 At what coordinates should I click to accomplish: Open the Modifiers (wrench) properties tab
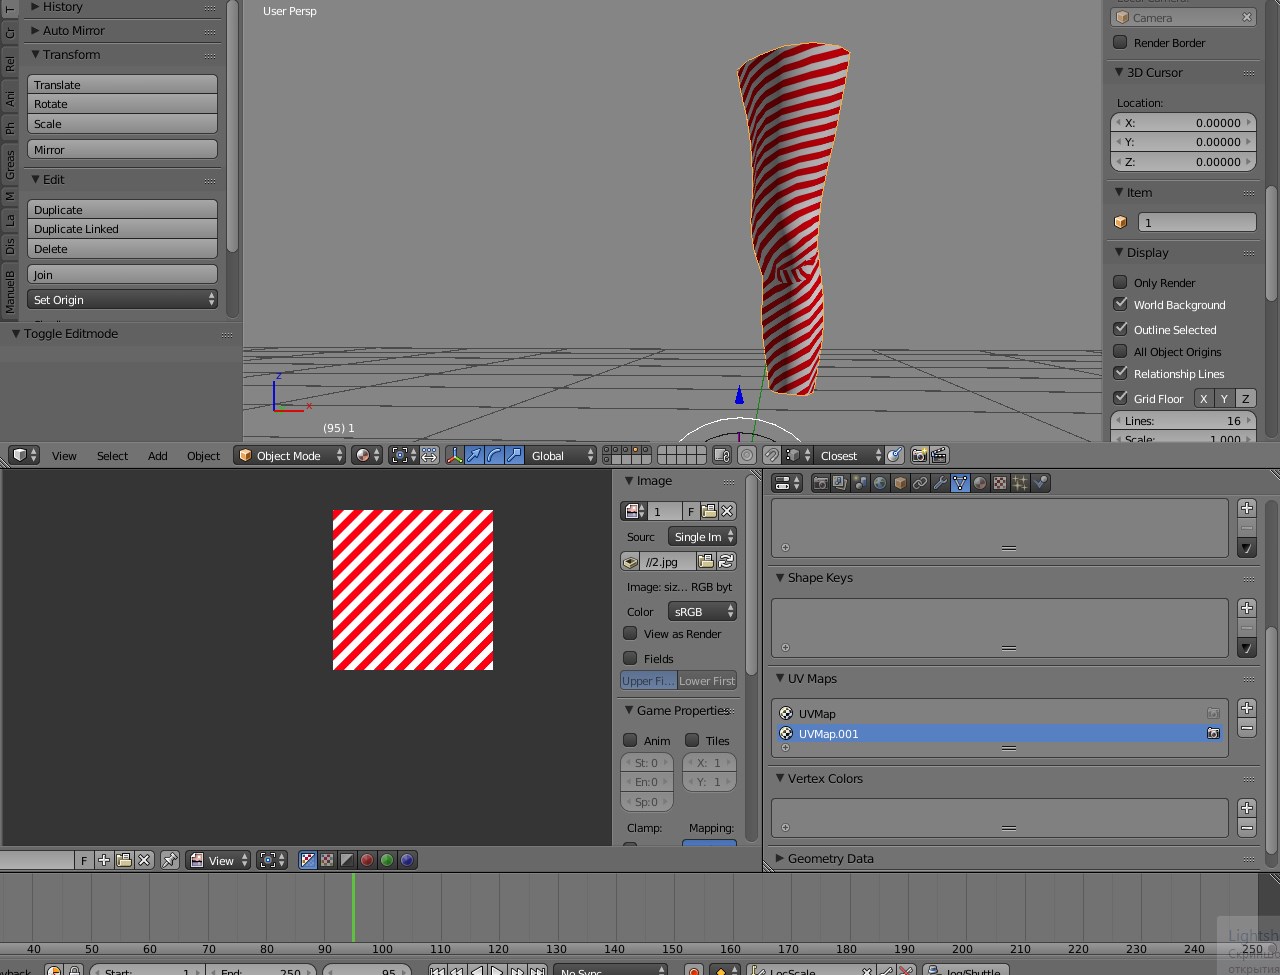(x=940, y=483)
